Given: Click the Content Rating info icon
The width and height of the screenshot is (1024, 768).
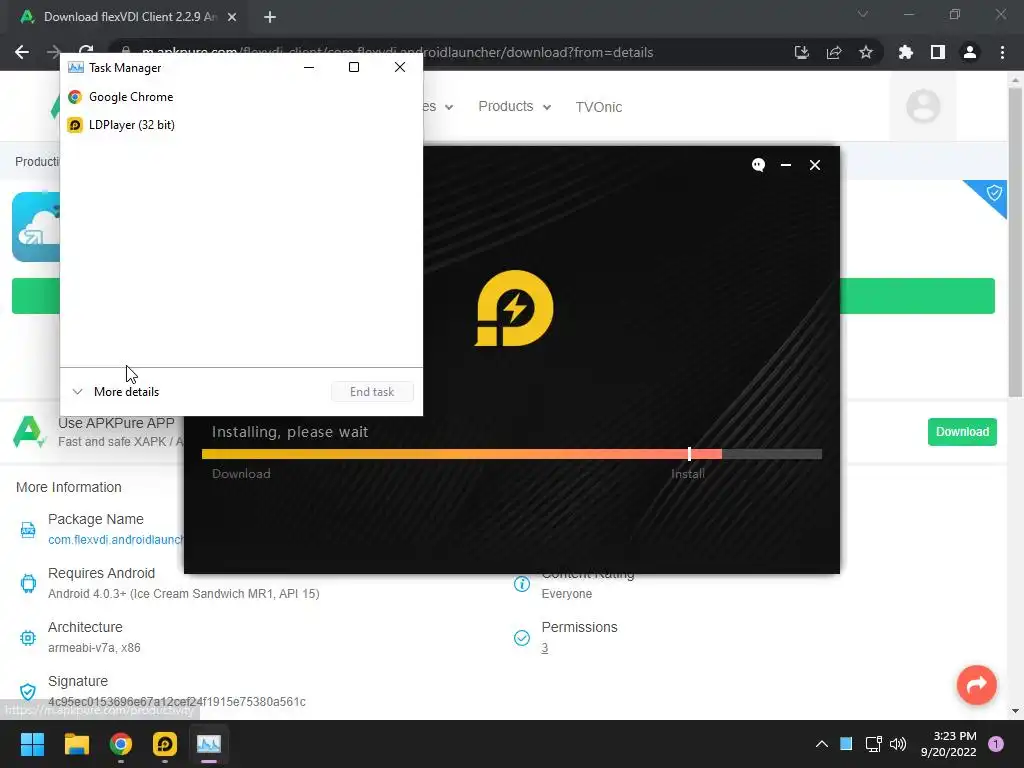Looking at the screenshot, I should (x=521, y=583).
